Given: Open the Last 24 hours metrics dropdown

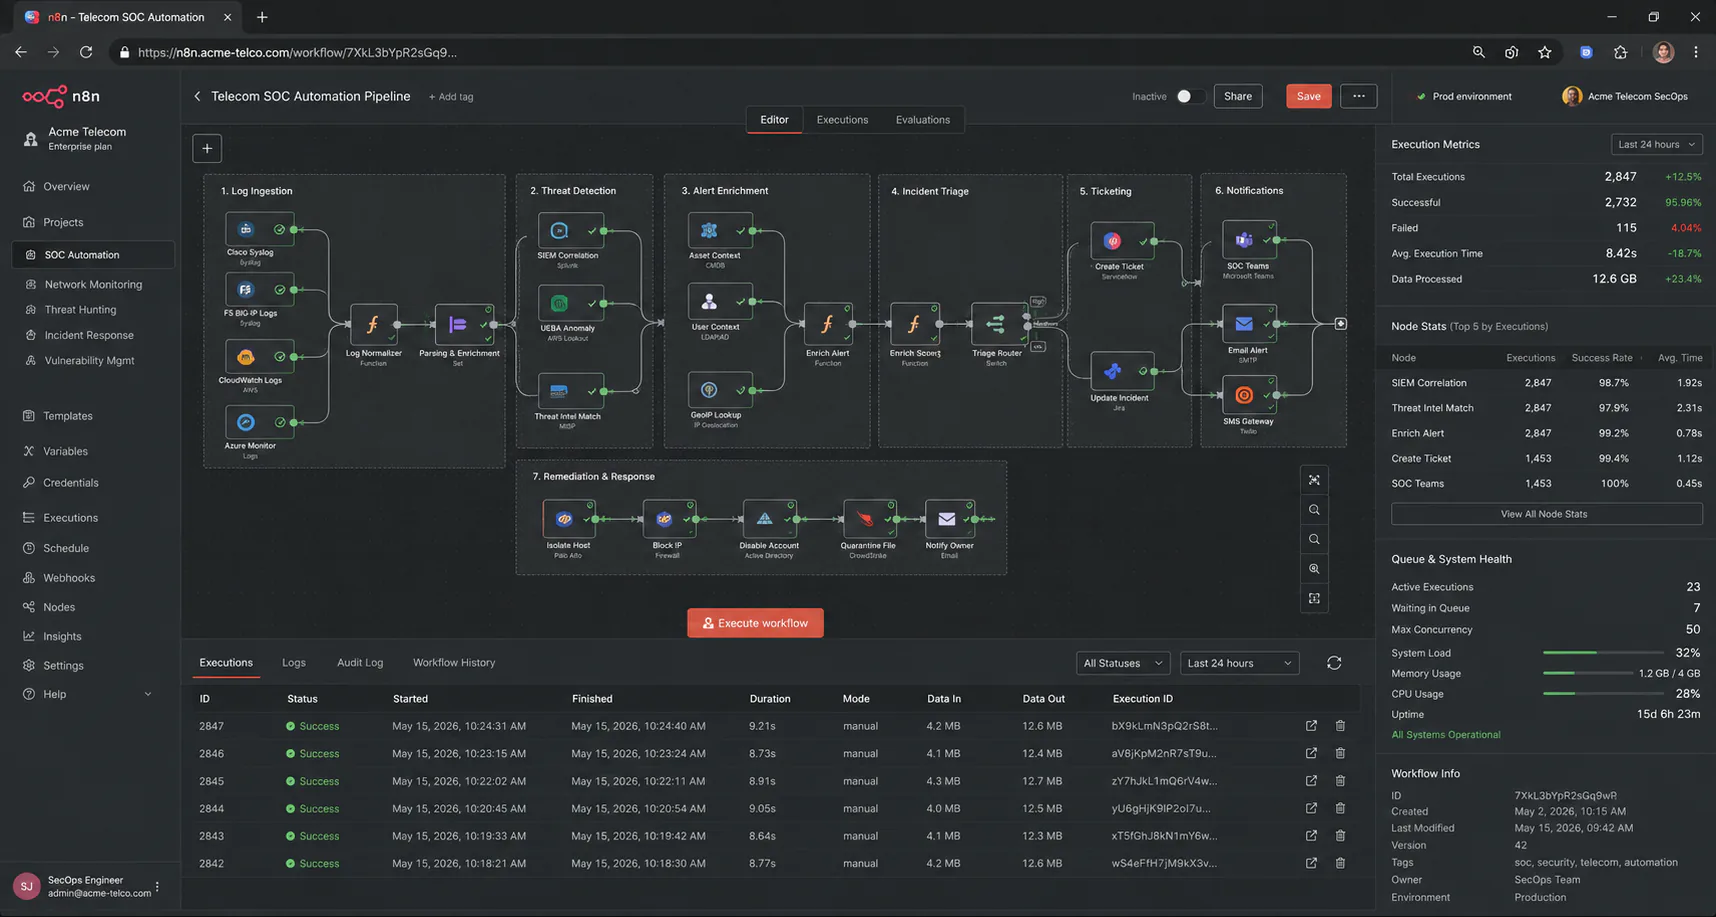Looking at the screenshot, I should pos(1656,144).
